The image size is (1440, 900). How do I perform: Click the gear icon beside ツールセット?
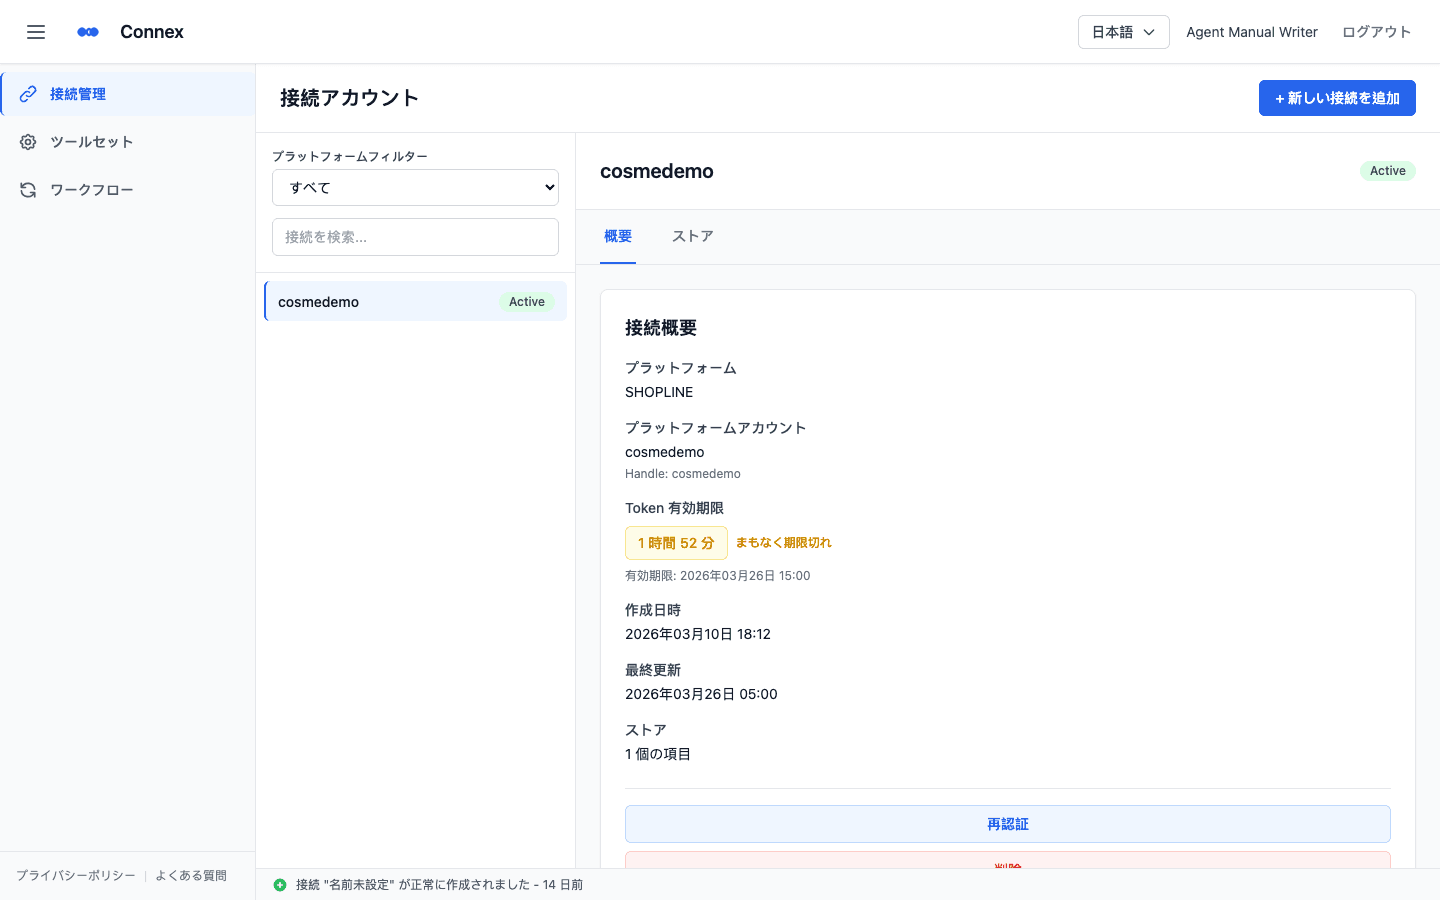[28, 142]
